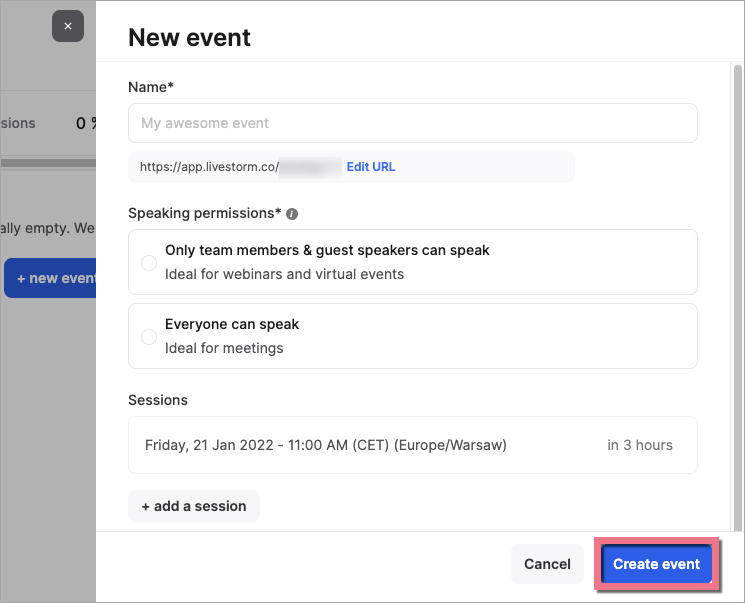The image size is (745, 603).
Task: Click the Edit URL link
Action: click(x=371, y=167)
